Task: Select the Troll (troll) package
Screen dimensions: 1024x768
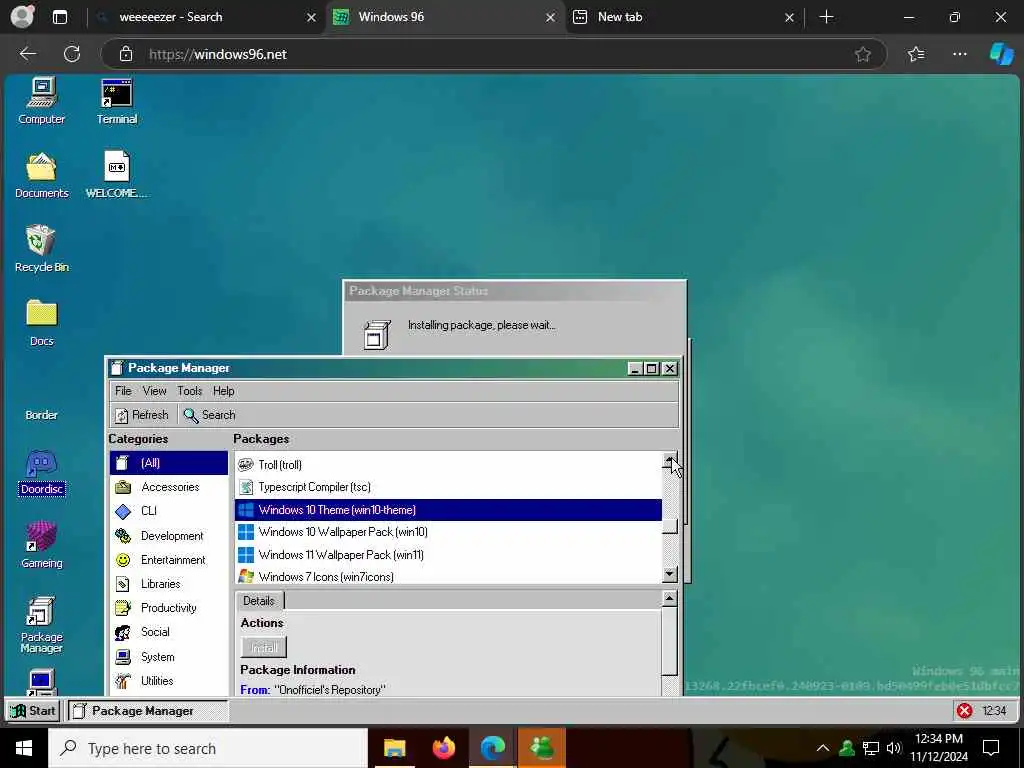Action: (x=448, y=464)
